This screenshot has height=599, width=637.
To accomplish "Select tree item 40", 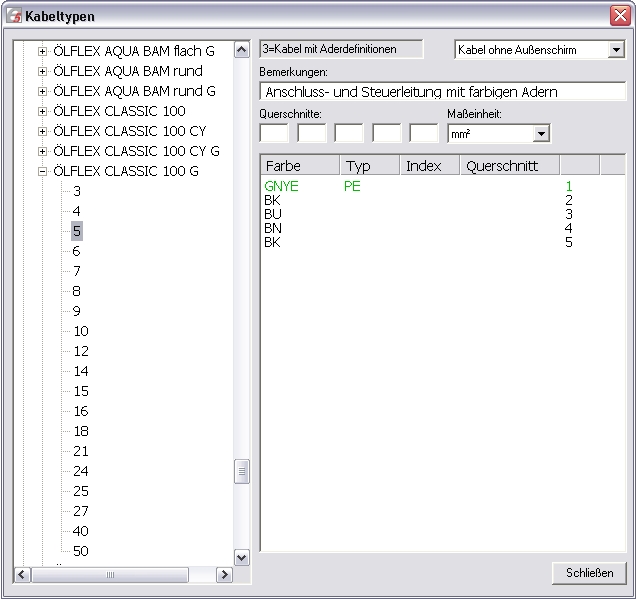I will coord(81,531).
